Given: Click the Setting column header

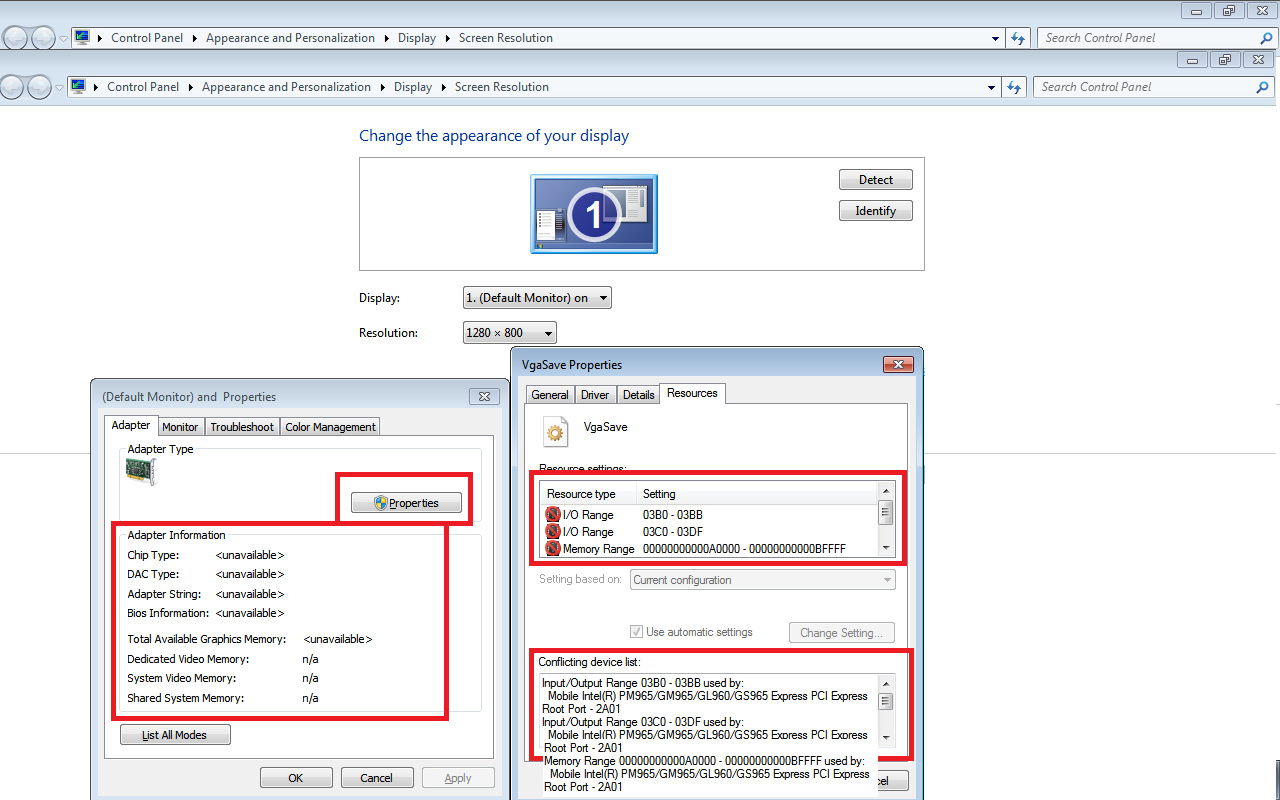Looking at the screenshot, I should click(x=756, y=494).
